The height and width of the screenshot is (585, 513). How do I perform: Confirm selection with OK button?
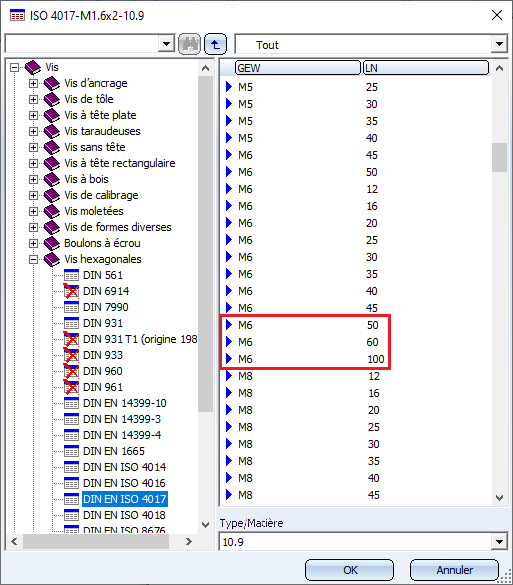tap(350, 570)
